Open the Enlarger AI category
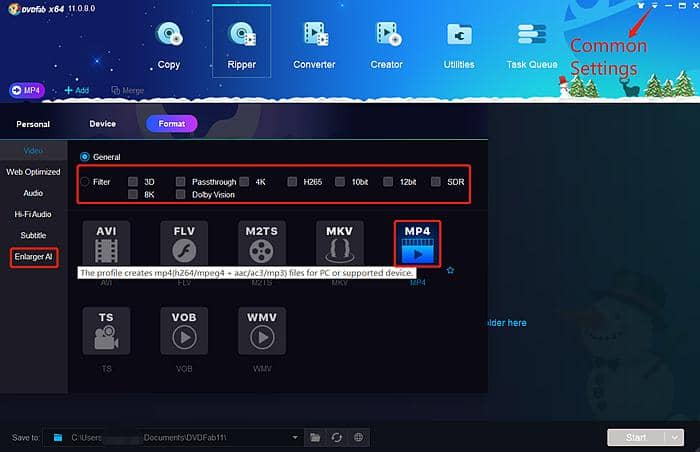The width and height of the screenshot is (700, 452). 34,257
